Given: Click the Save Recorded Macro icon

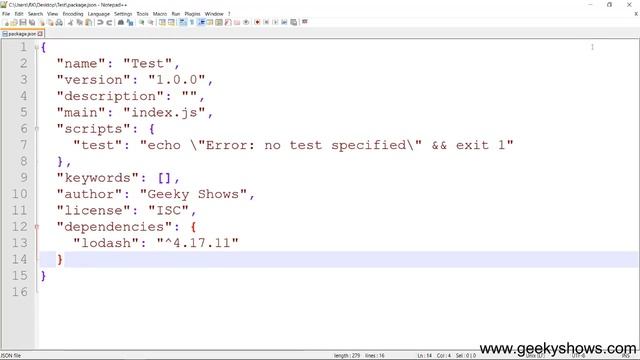Looking at the screenshot, I should 293,22.
